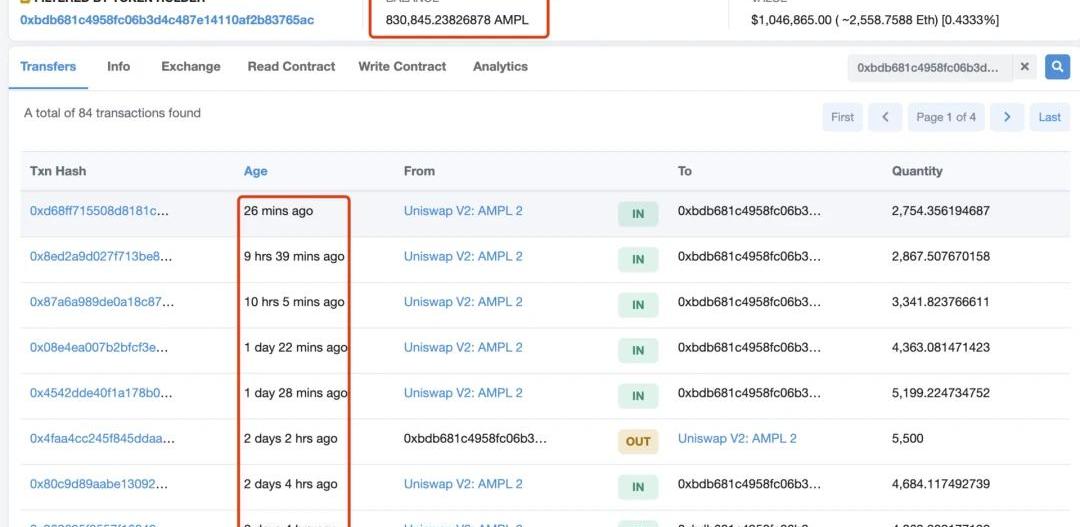Open transaction hash 0xd68ff715508d8181c
This screenshot has width=1080, height=527.
[99, 211]
